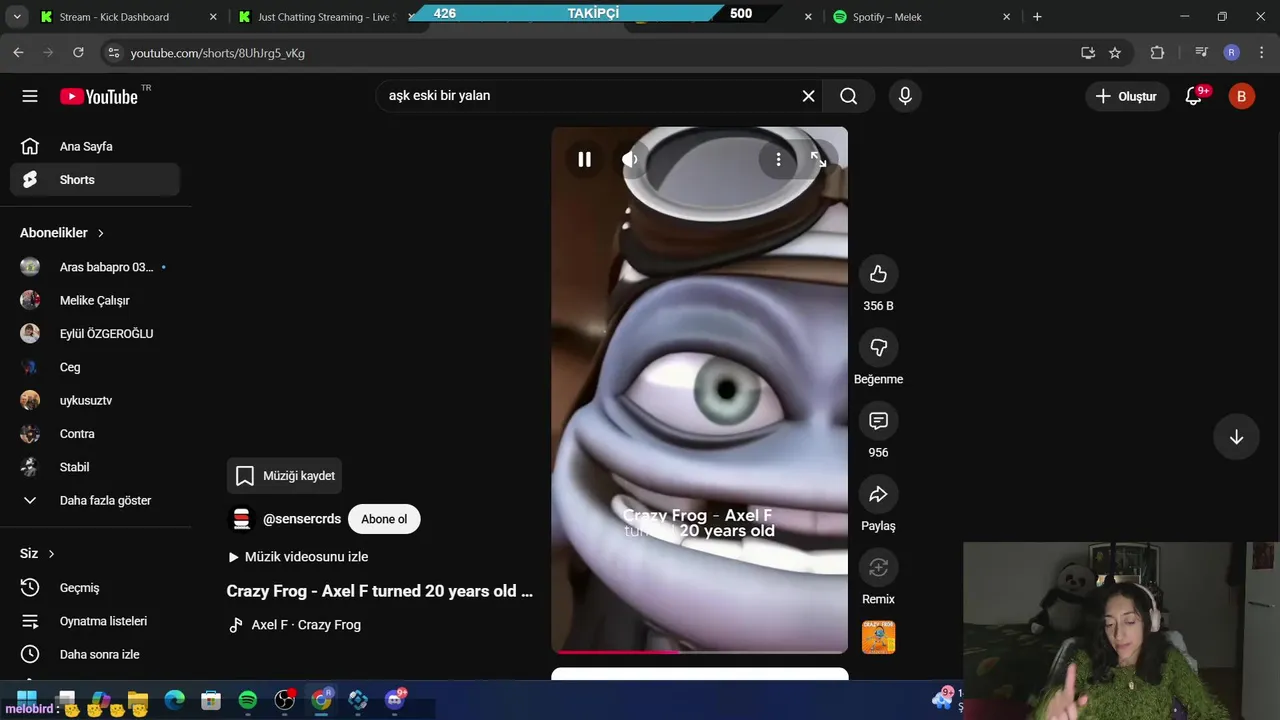Open Oynatma listeleri playlists
The height and width of the screenshot is (720, 1280).
95,621
